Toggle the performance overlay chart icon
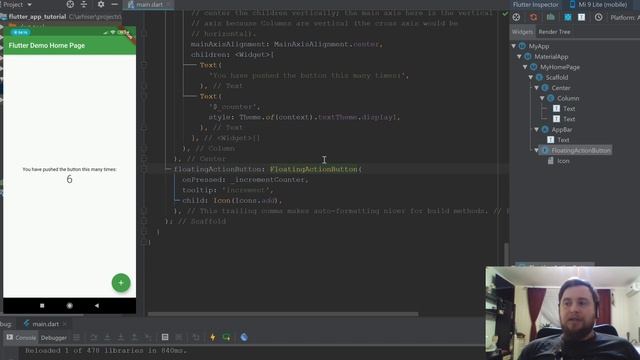 [551, 17]
